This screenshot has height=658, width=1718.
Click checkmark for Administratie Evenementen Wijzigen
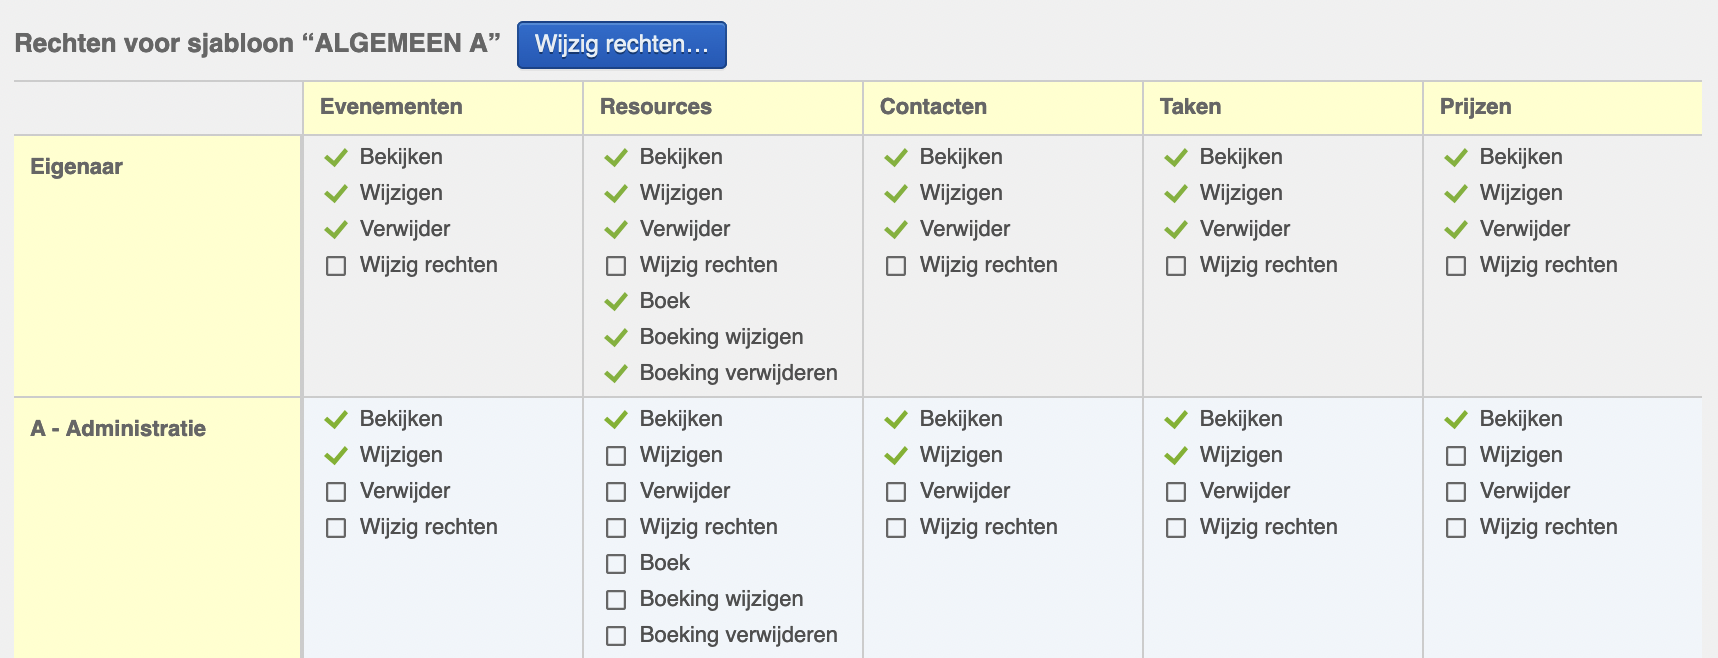click(x=336, y=455)
